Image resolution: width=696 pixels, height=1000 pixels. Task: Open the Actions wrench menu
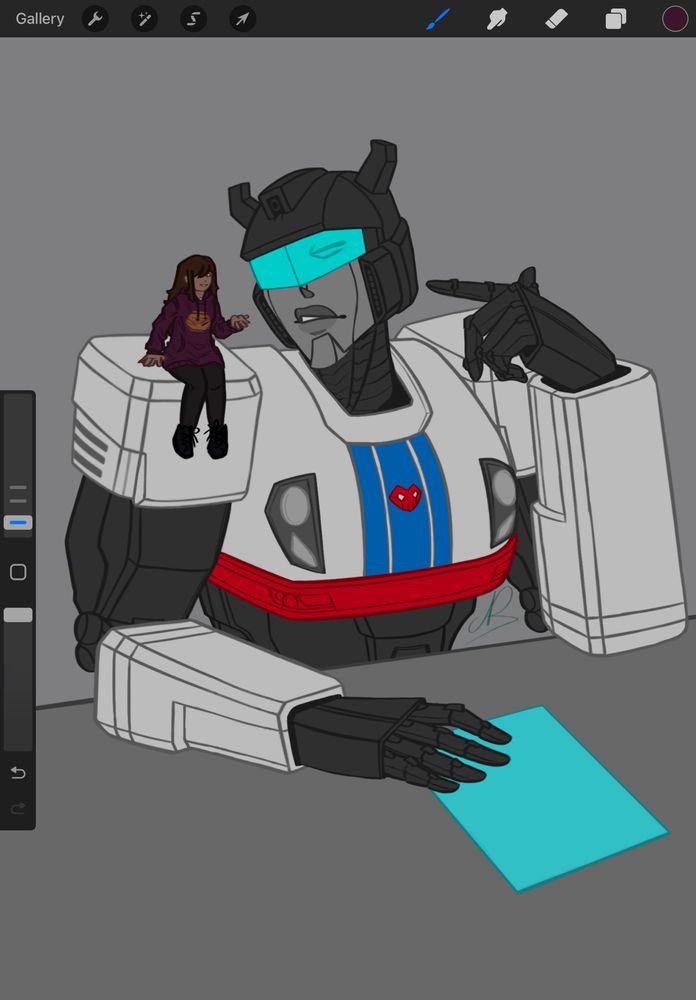(x=95, y=19)
